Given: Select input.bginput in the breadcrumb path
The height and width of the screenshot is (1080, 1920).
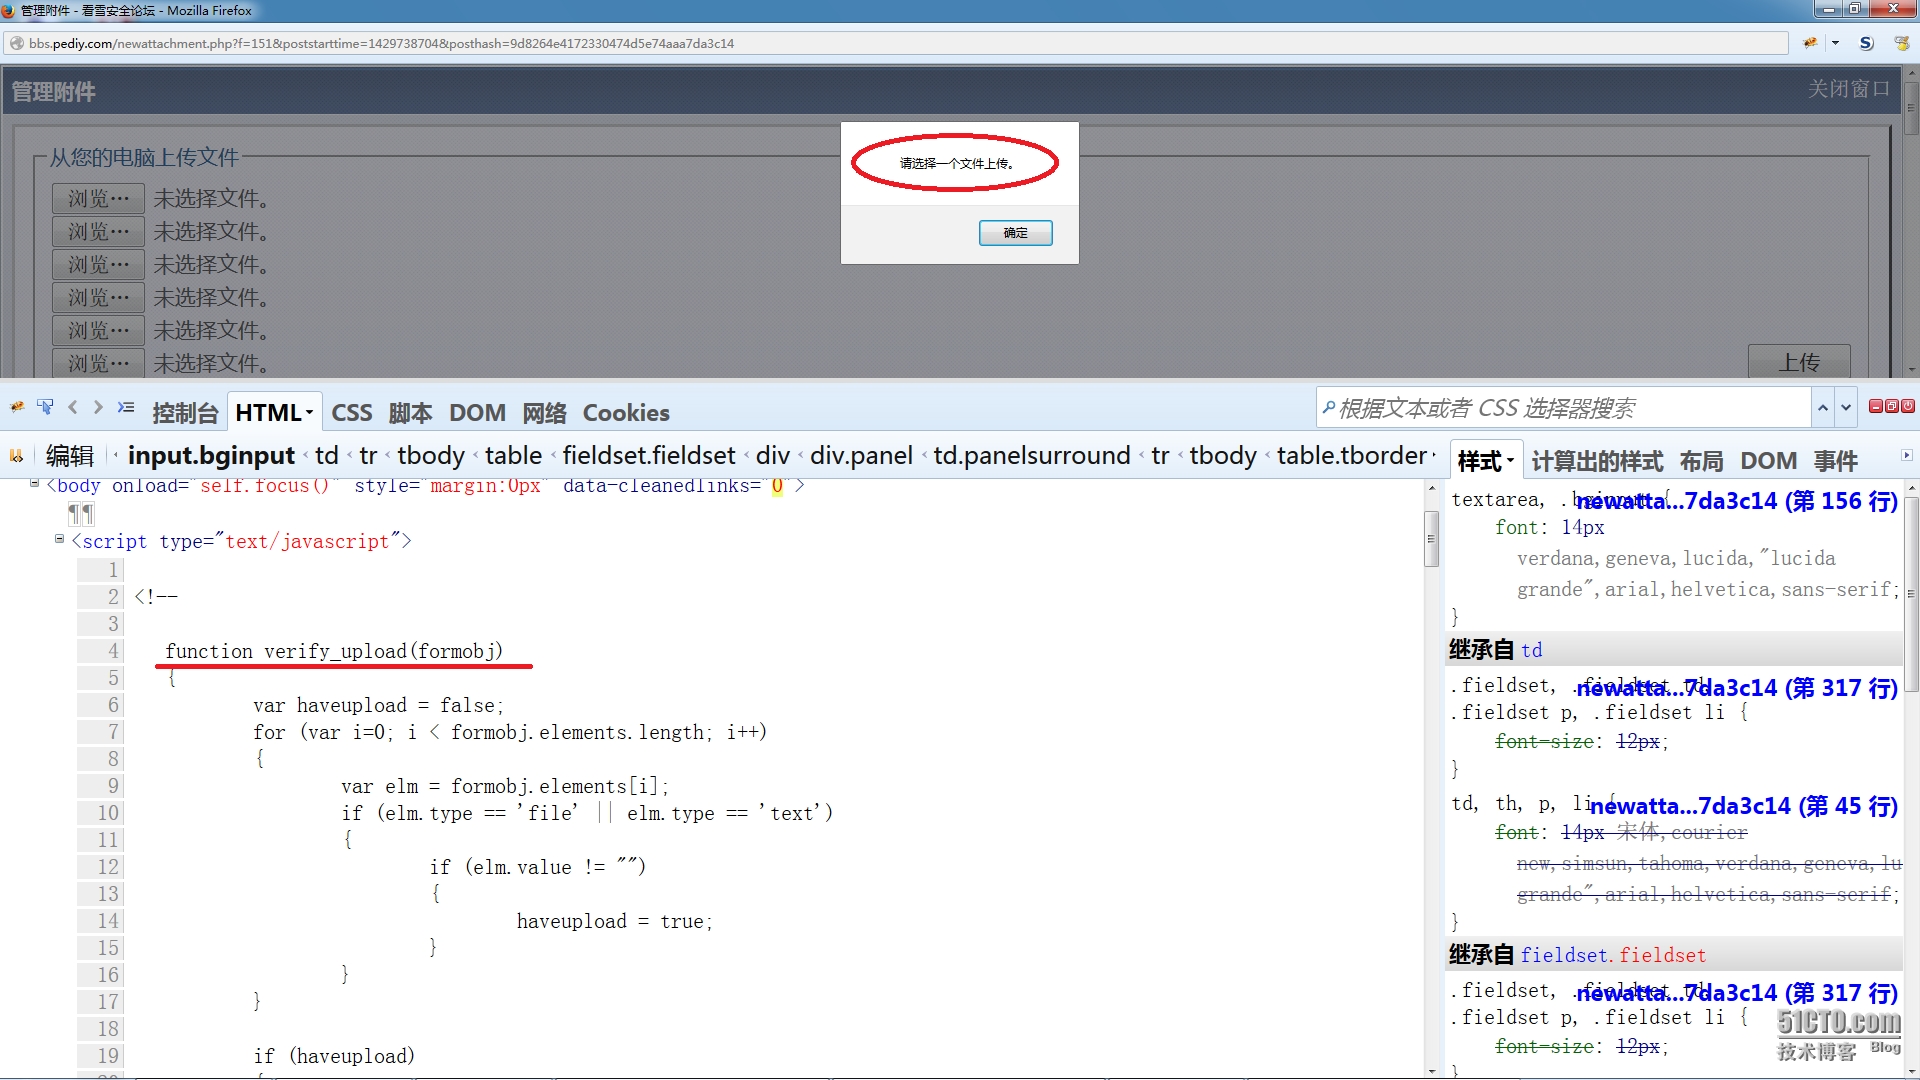Looking at the screenshot, I should pos(211,456).
